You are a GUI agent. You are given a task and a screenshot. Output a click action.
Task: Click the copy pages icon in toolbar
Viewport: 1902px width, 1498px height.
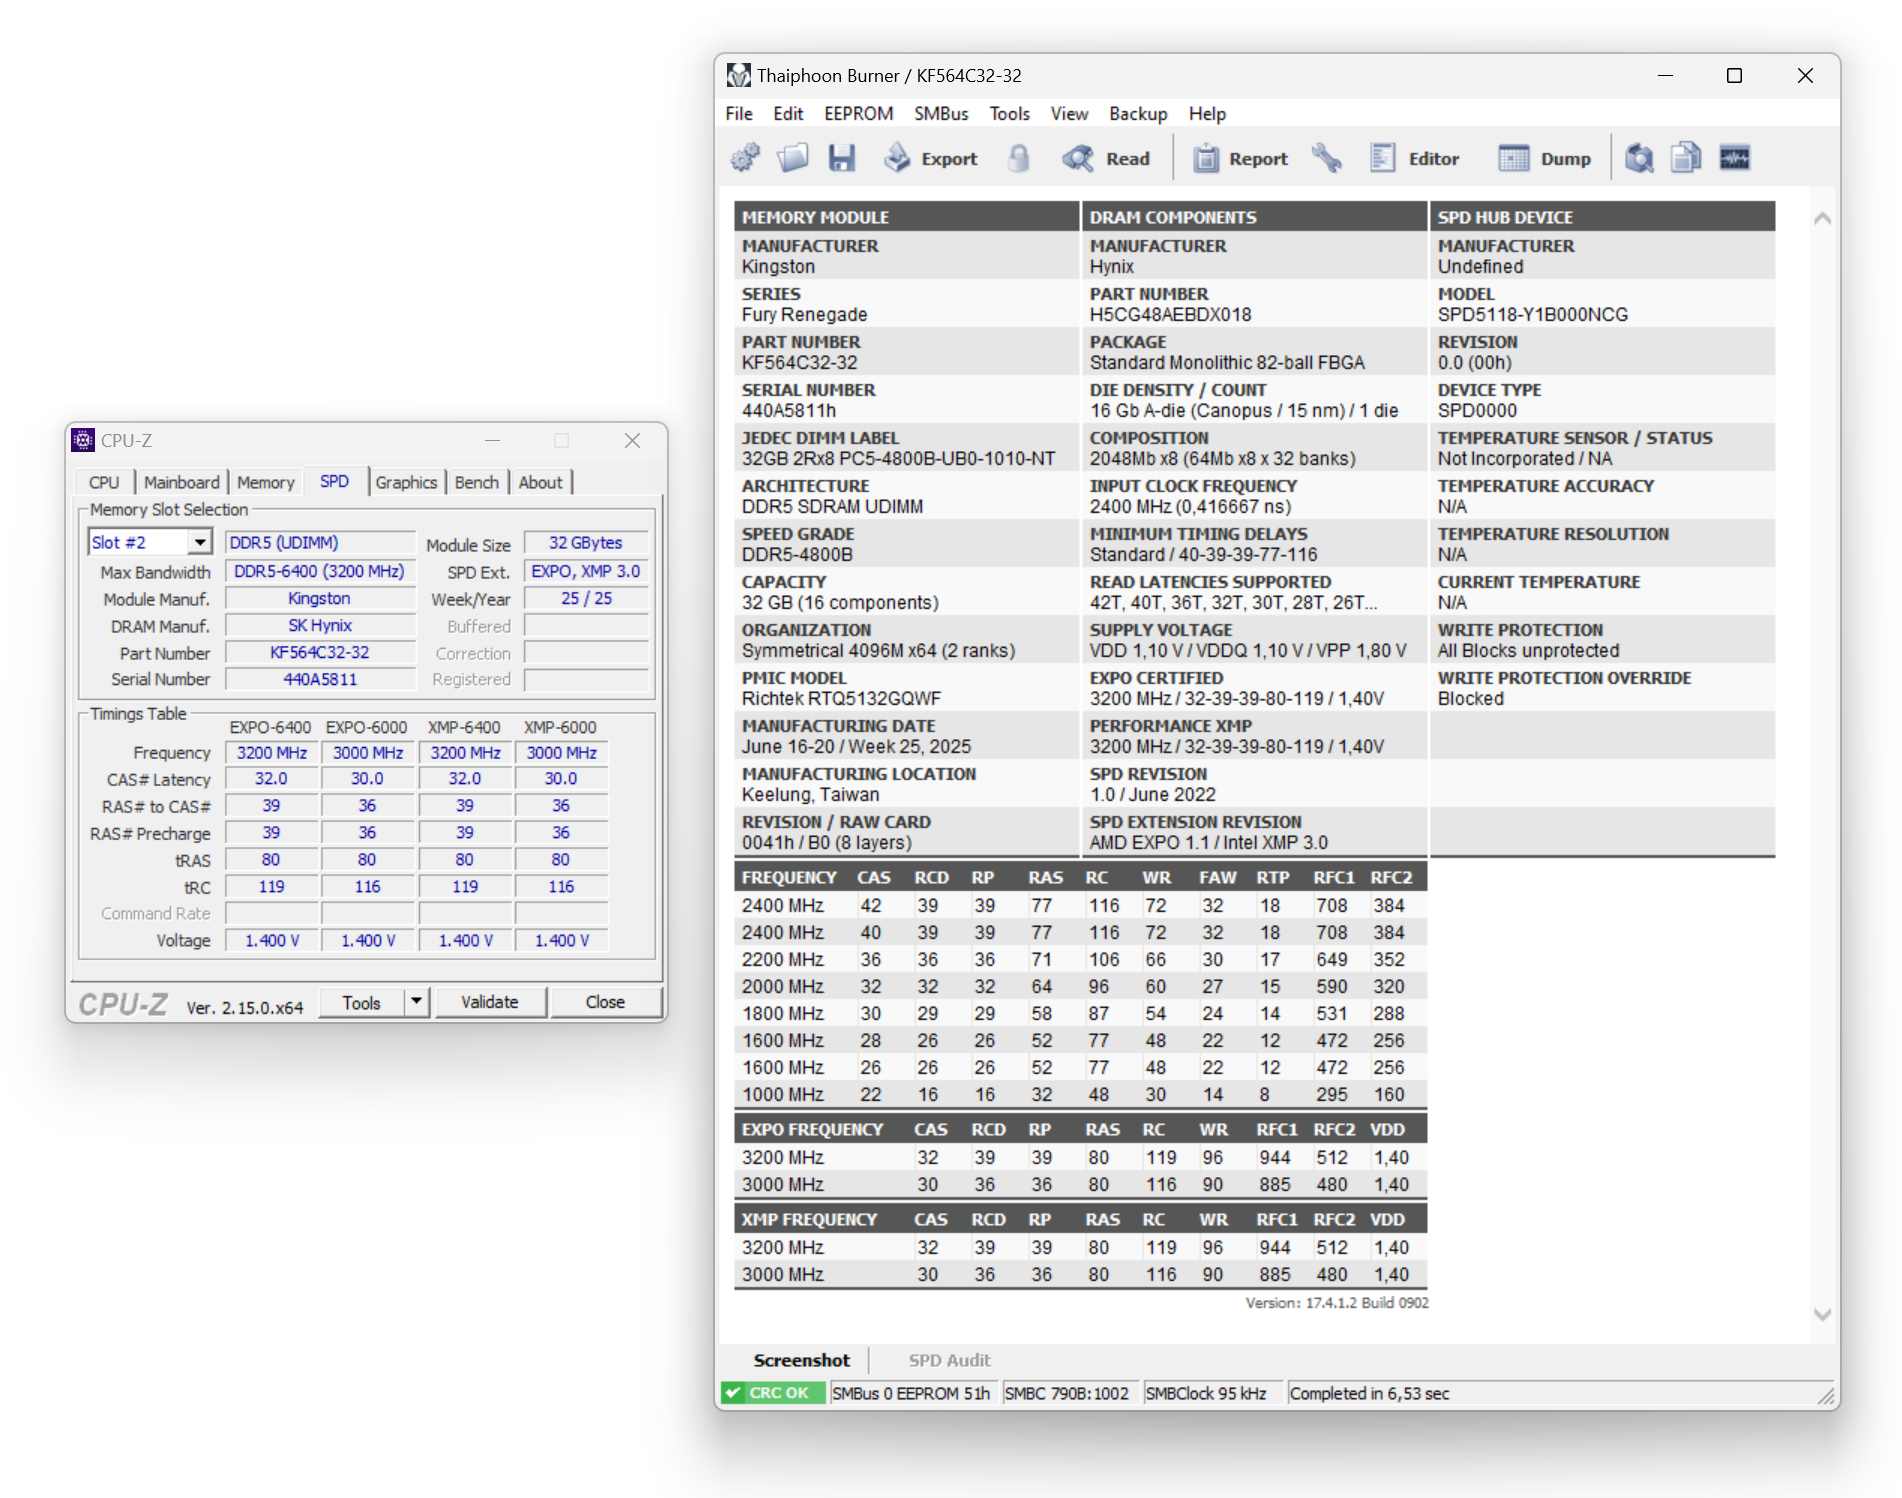point(1686,158)
